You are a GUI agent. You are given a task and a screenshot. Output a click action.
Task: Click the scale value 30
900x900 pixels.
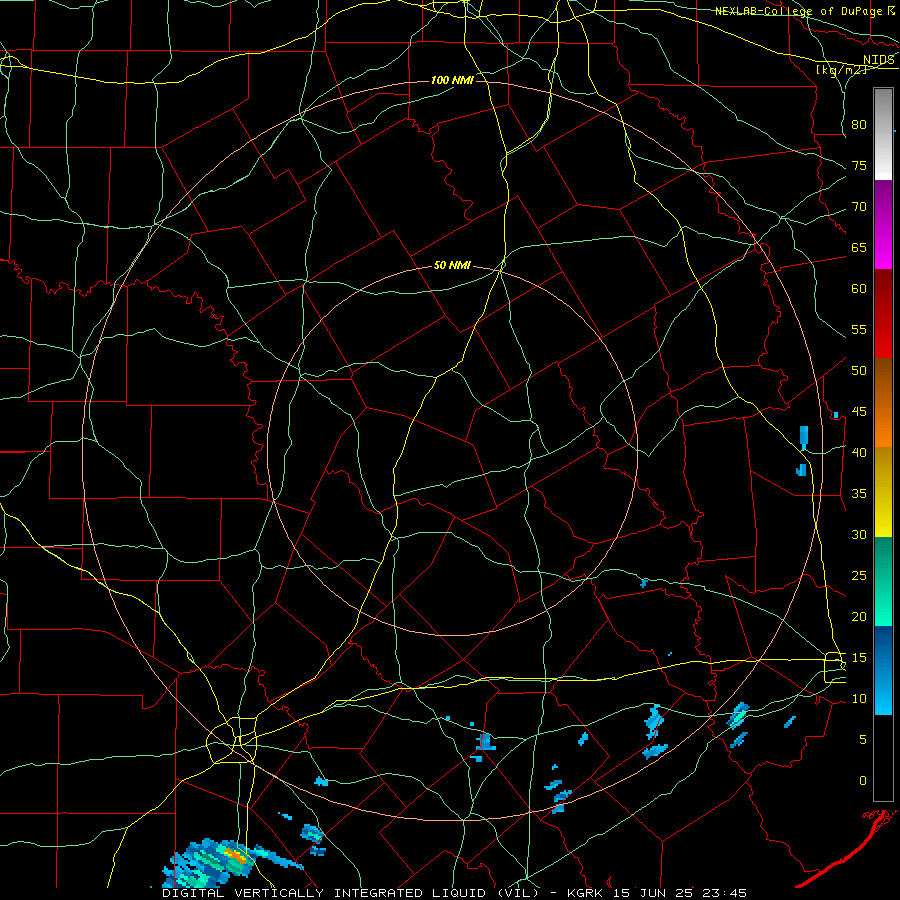click(x=859, y=535)
